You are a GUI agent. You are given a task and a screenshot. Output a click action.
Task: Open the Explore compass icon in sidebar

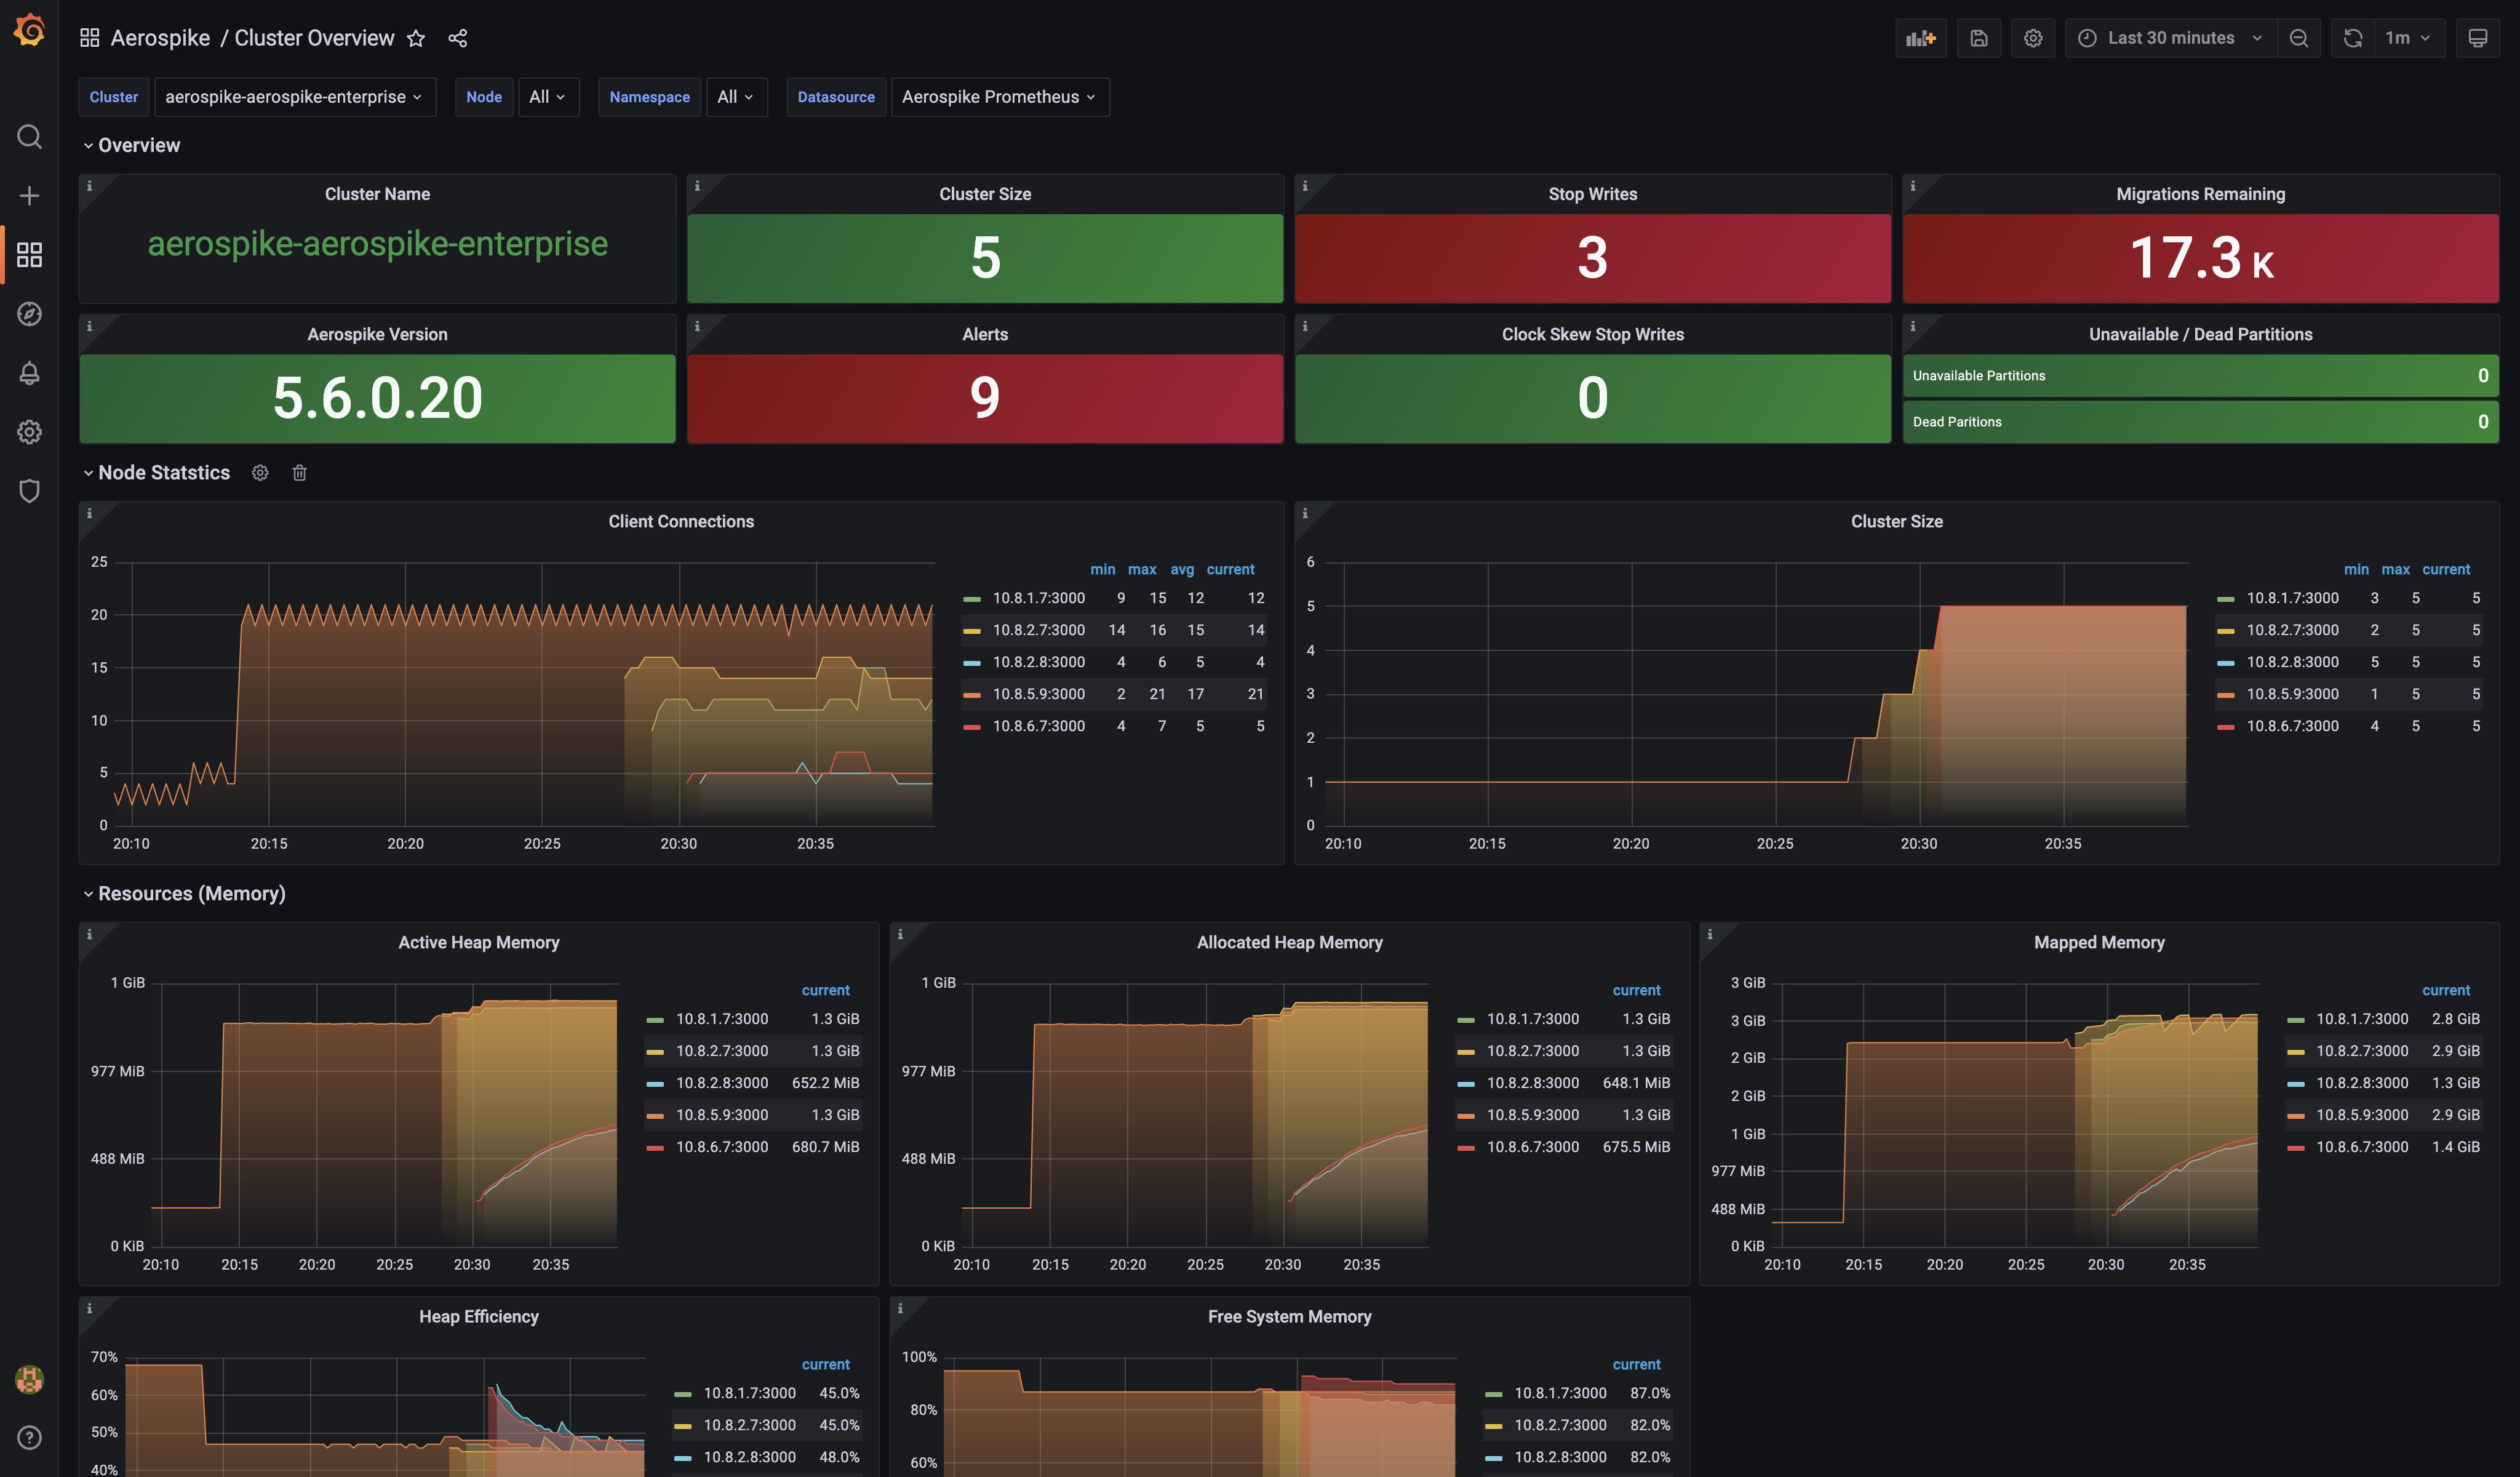(29, 313)
